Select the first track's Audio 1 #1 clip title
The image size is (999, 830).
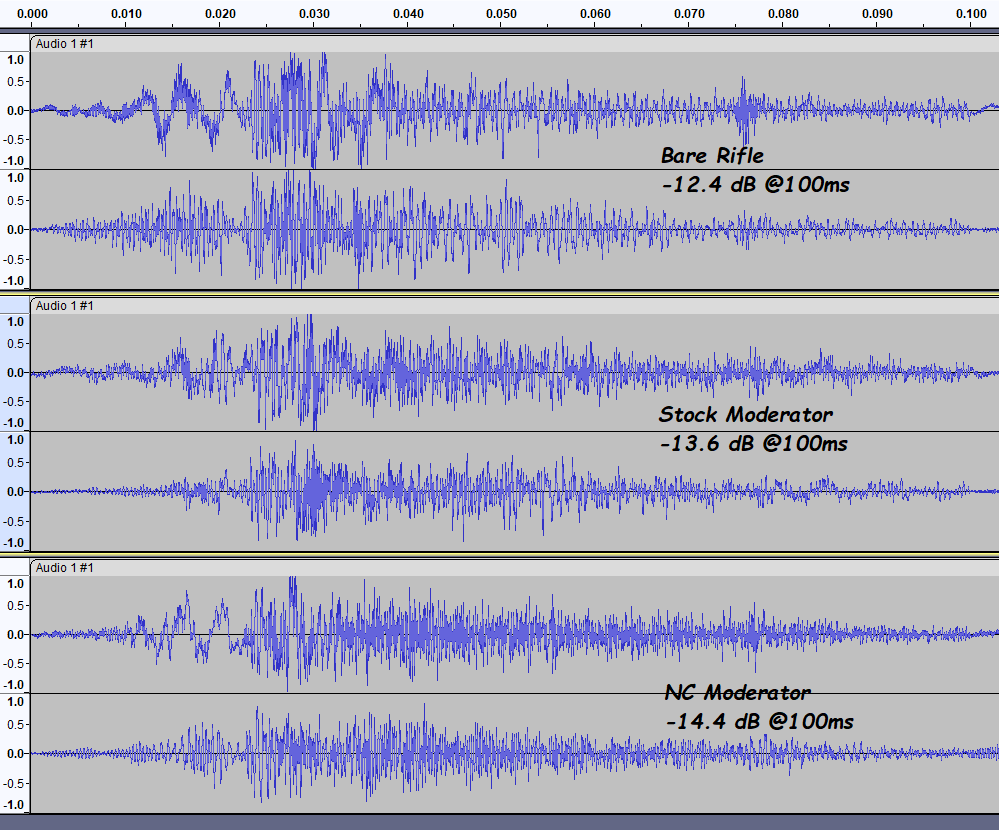(x=64, y=43)
